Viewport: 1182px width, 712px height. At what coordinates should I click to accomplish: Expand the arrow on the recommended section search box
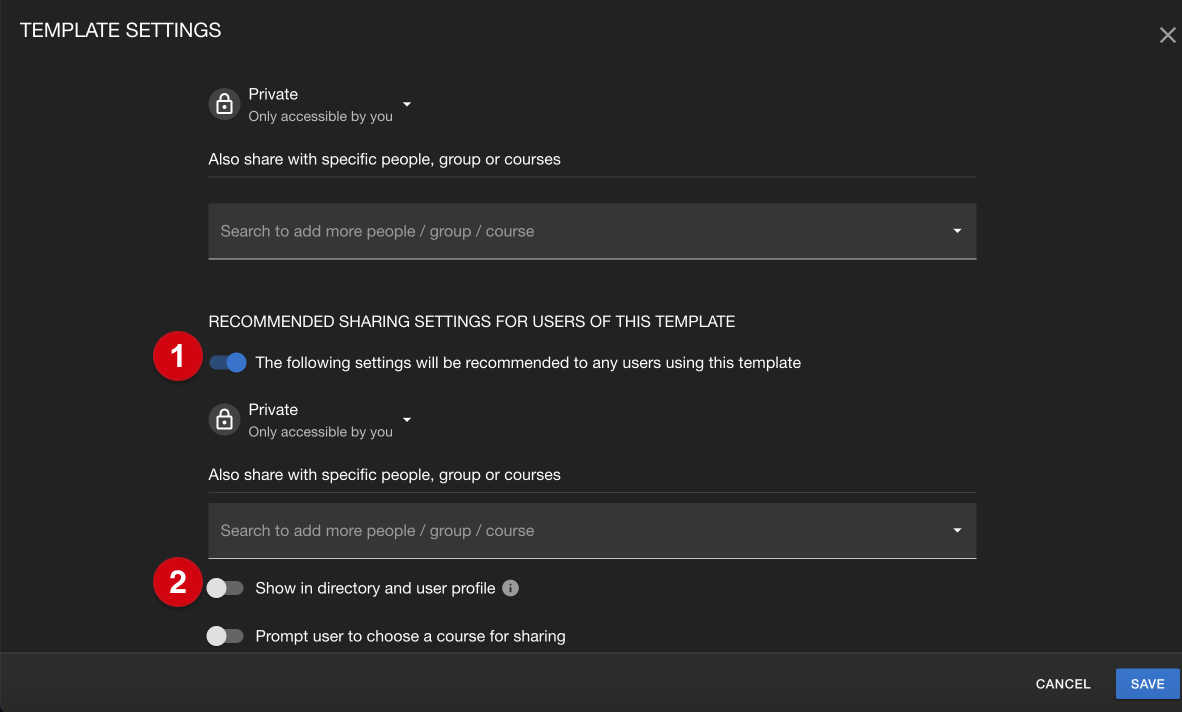coord(957,531)
